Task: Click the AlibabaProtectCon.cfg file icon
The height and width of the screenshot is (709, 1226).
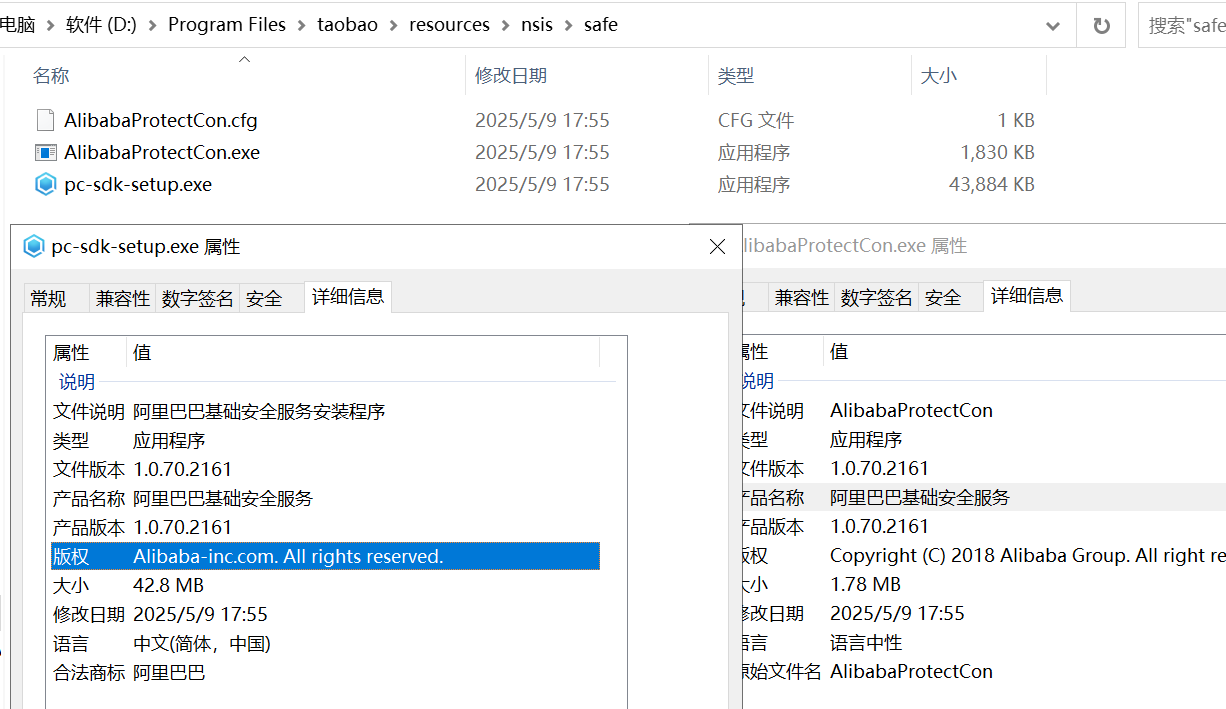Action: 44,120
